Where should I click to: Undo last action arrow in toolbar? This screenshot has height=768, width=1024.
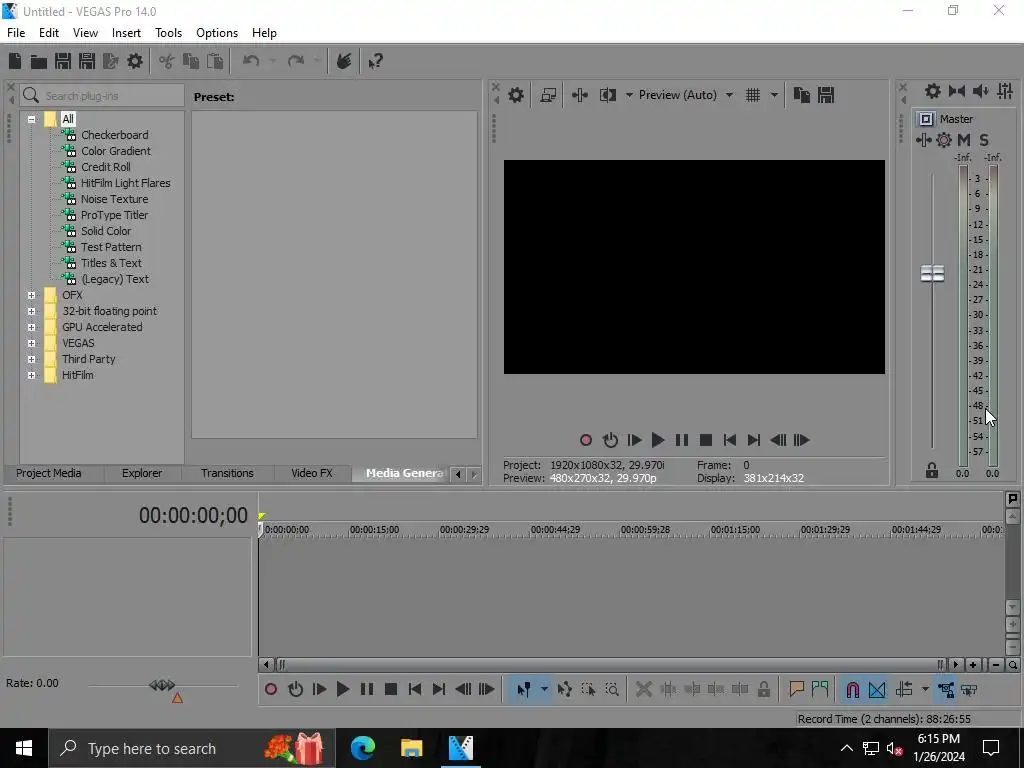point(251,61)
